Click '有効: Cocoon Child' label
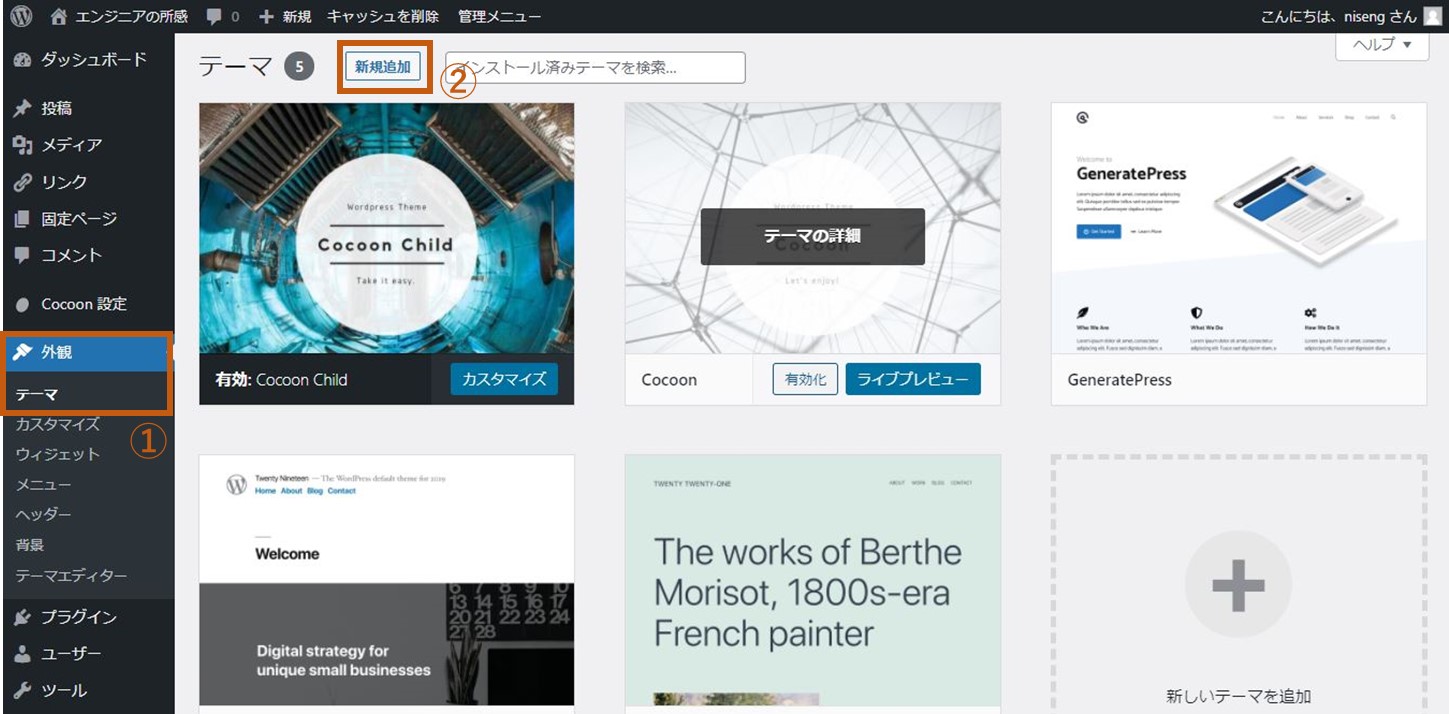The height and width of the screenshot is (714, 1449). (281, 380)
